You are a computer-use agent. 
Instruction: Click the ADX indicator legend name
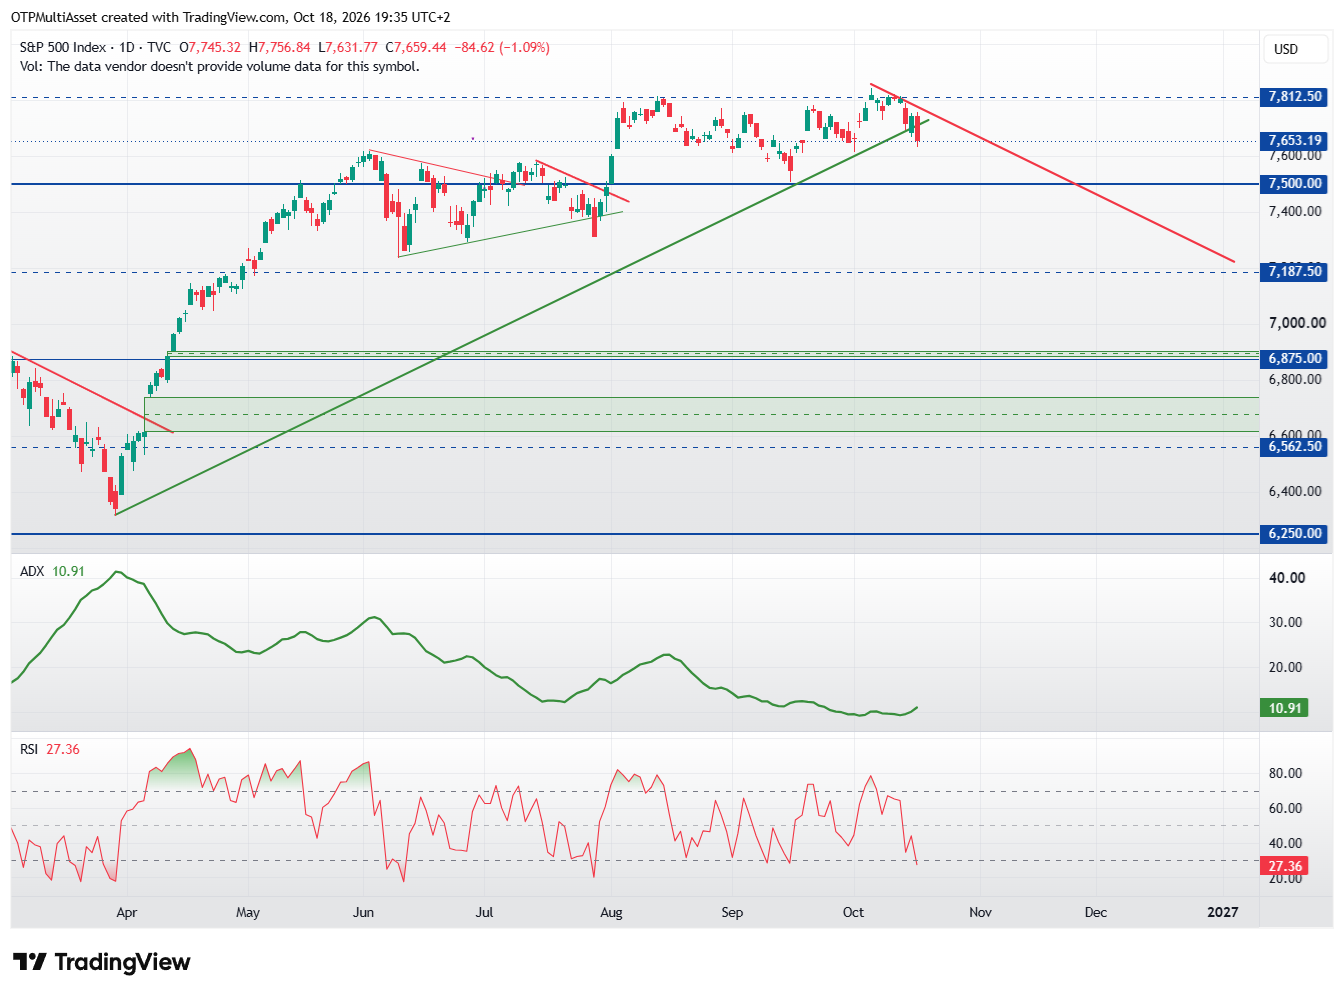tap(32, 571)
